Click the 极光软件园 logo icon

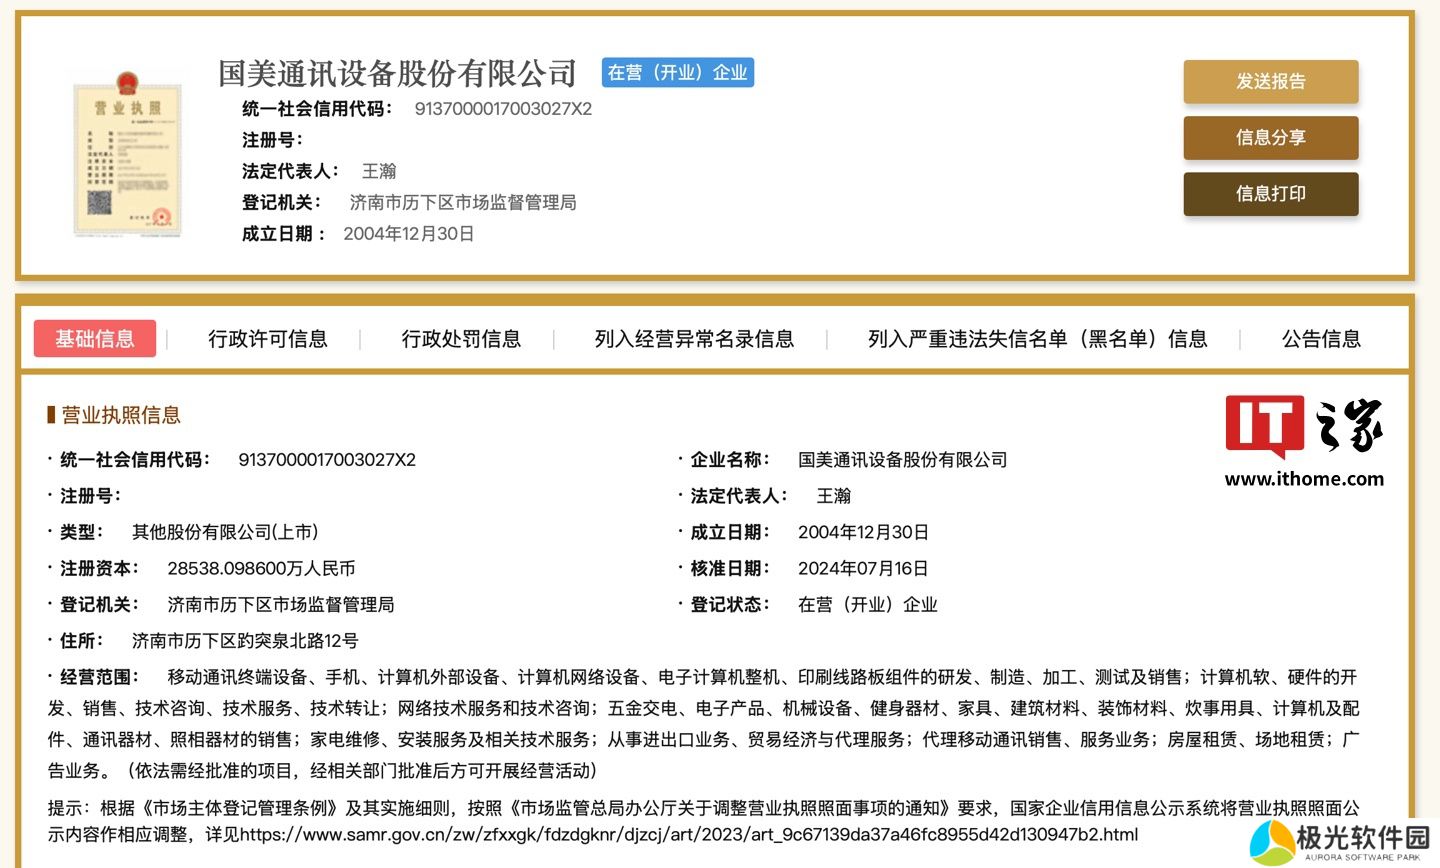pos(1272,842)
